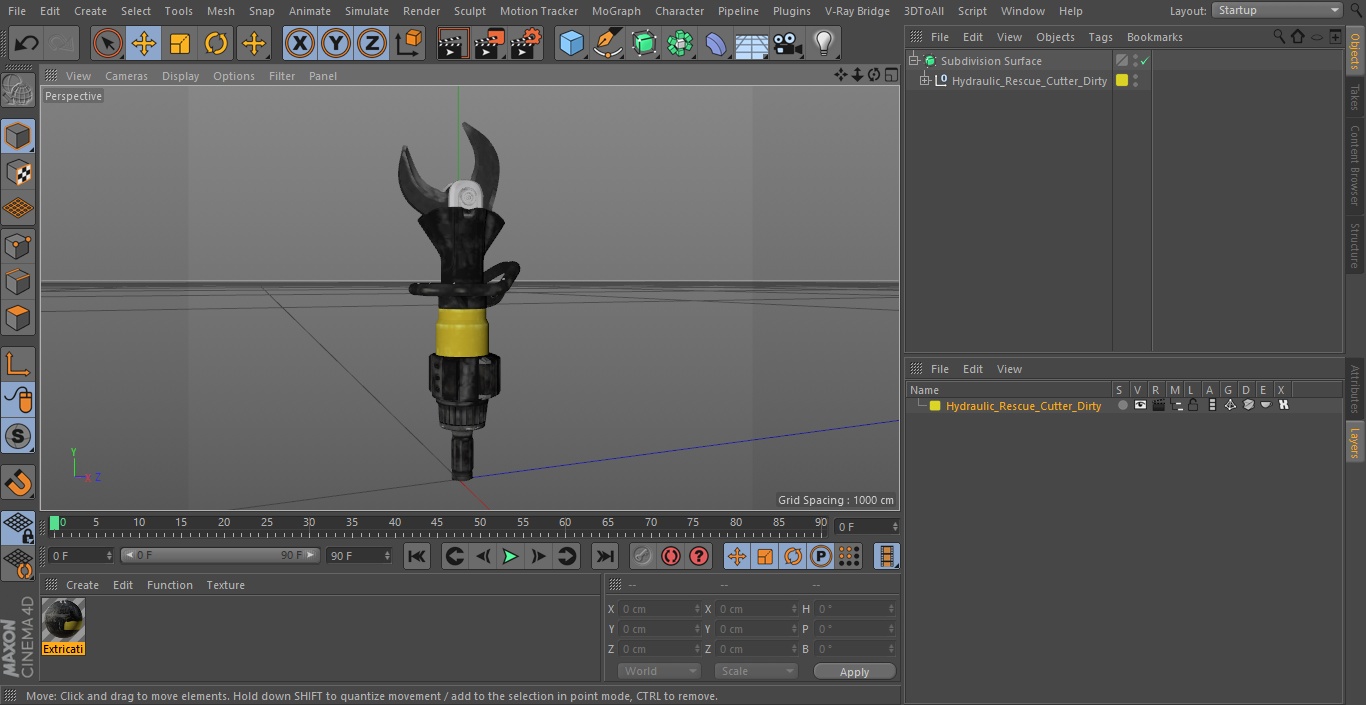Open the Scale mode dropdown
1366x705 pixels.
pyautogui.click(x=756, y=671)
